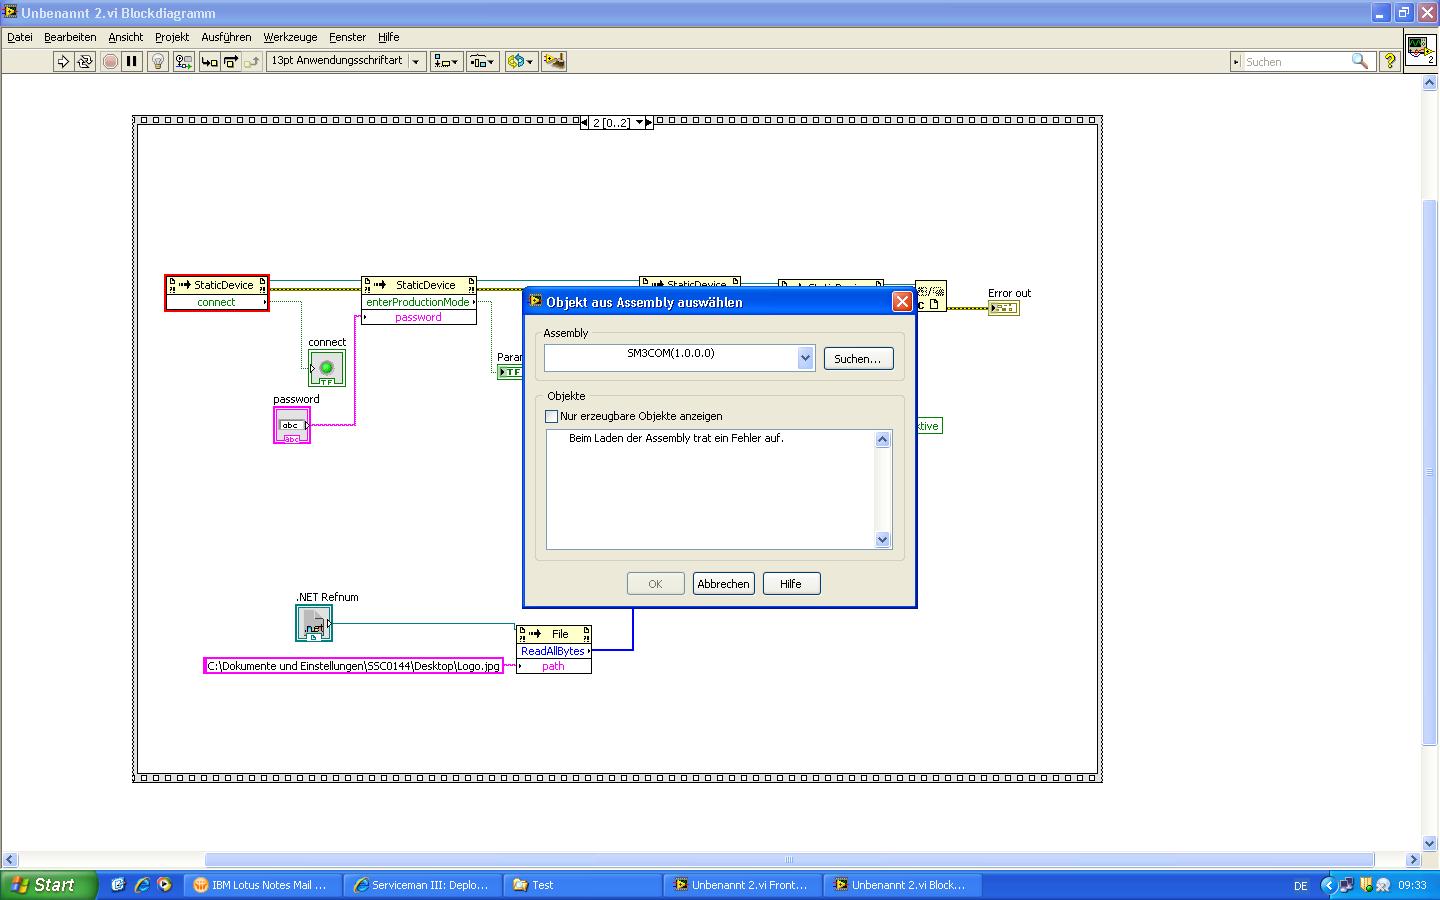Select the 'Beim Laden der Assembly' error text
This screenshot has height=900, width=1440.
pyautogui.click(x=676, y=438)
